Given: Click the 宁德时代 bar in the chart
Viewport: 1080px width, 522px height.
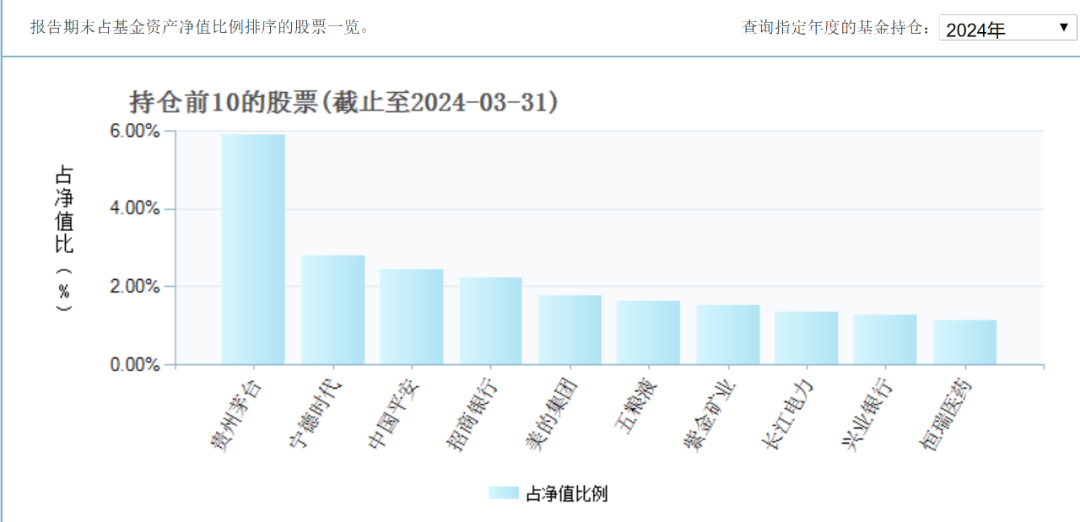Looking at the screenshot, I should pos(333,310).
